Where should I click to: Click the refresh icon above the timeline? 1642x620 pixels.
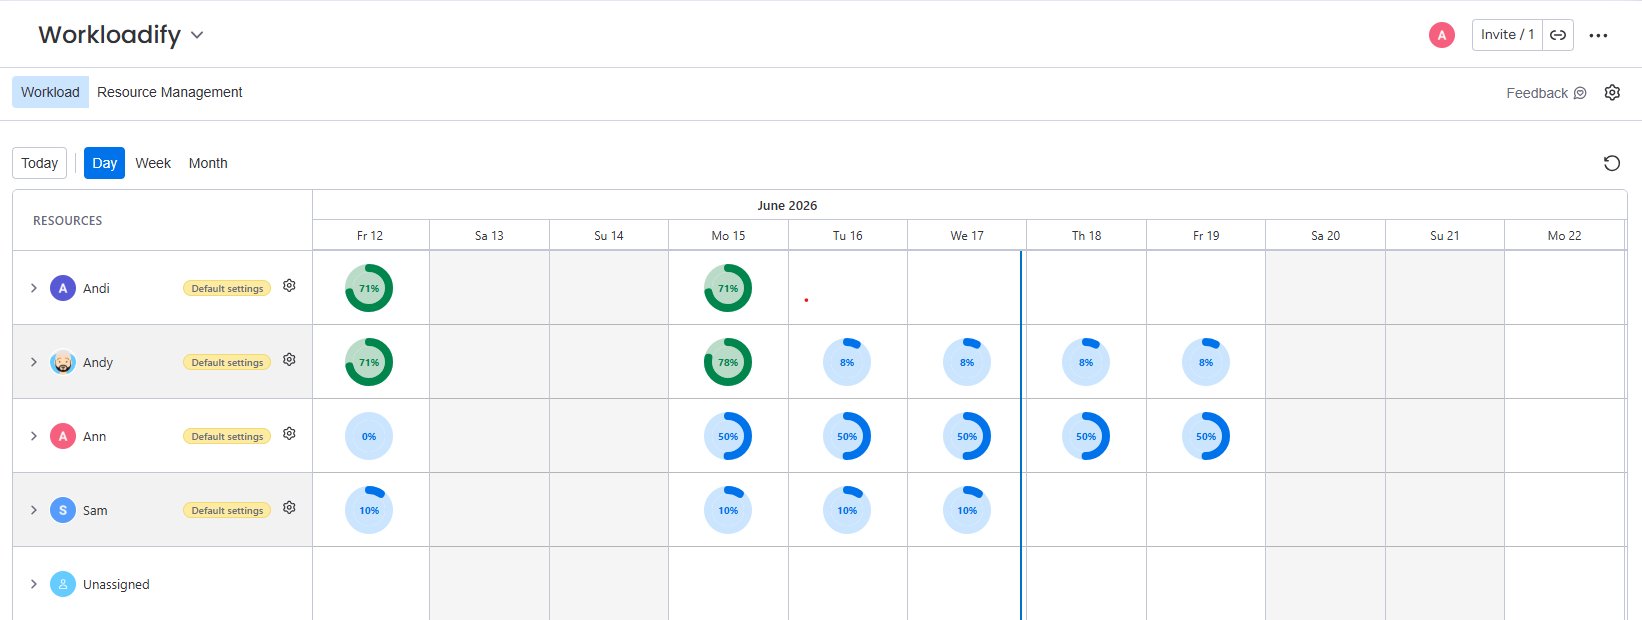tap(1611, 163)
